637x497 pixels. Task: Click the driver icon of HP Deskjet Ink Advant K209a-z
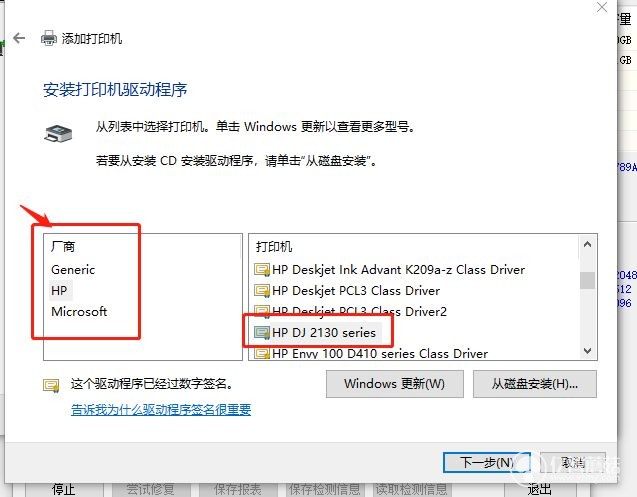point(262,269)
